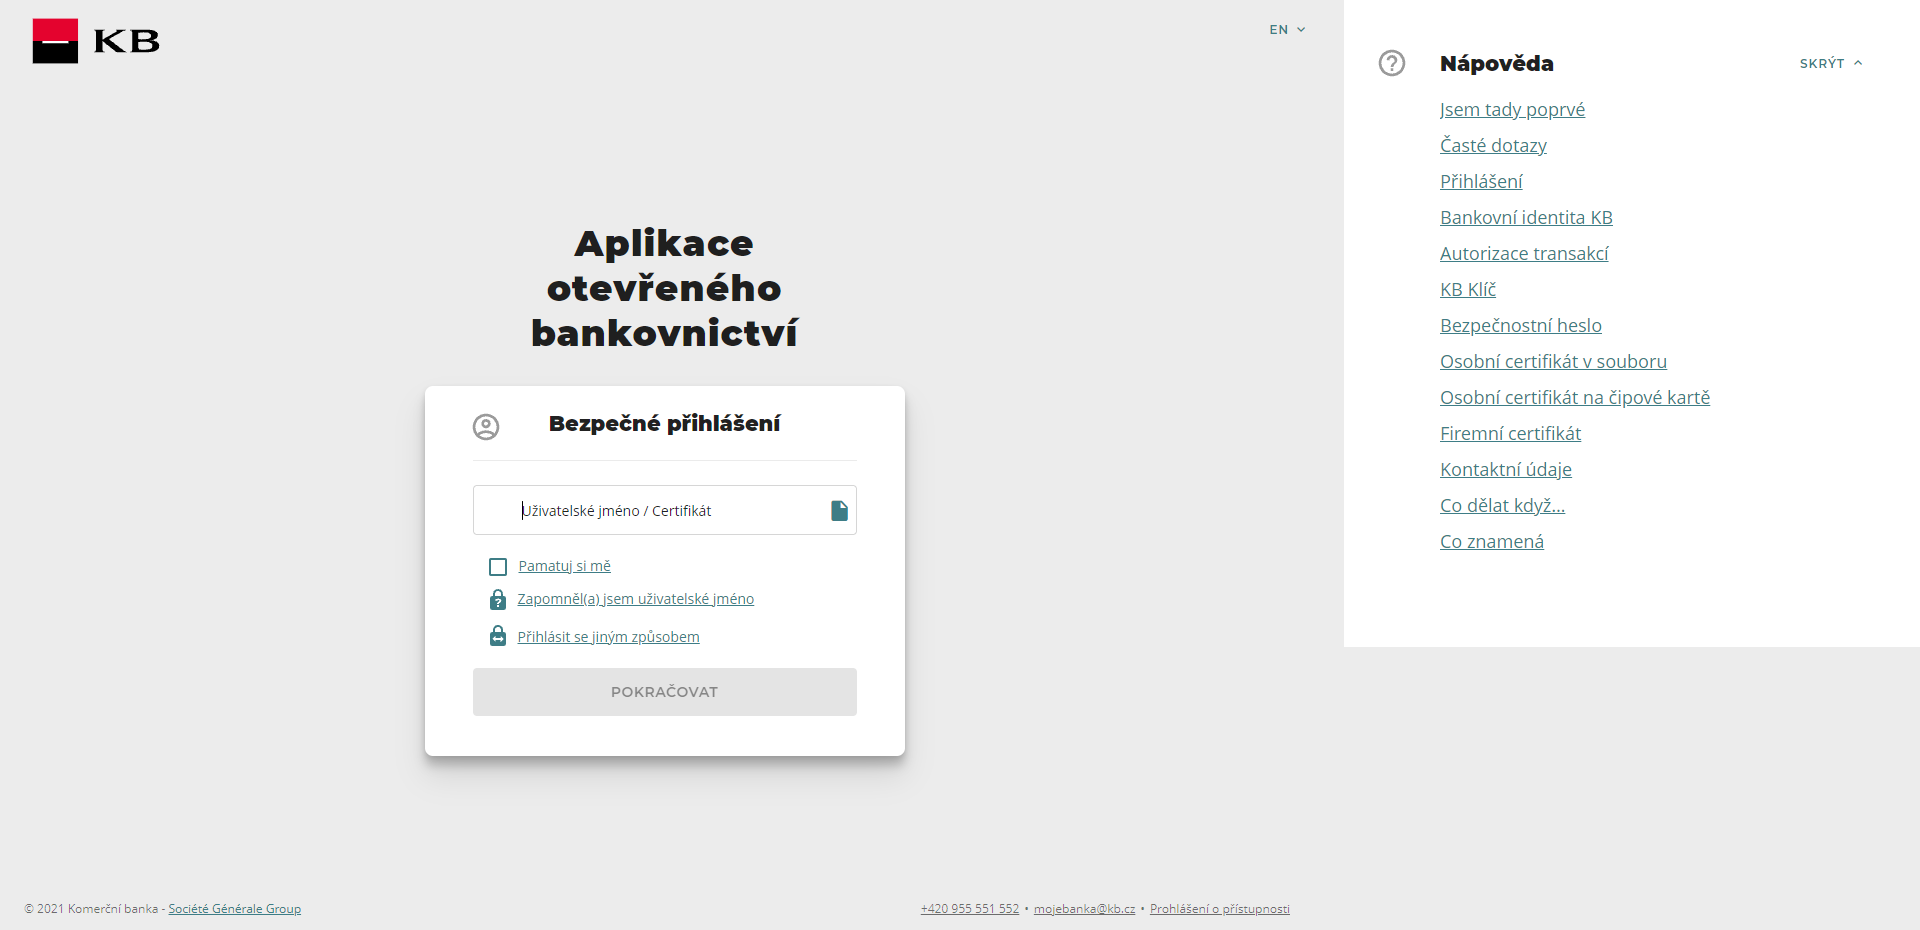The width and height of the screenshot is (1920, 930).
Task: Collapse help panel with SKRÝT
Action: click(1831, 63)
